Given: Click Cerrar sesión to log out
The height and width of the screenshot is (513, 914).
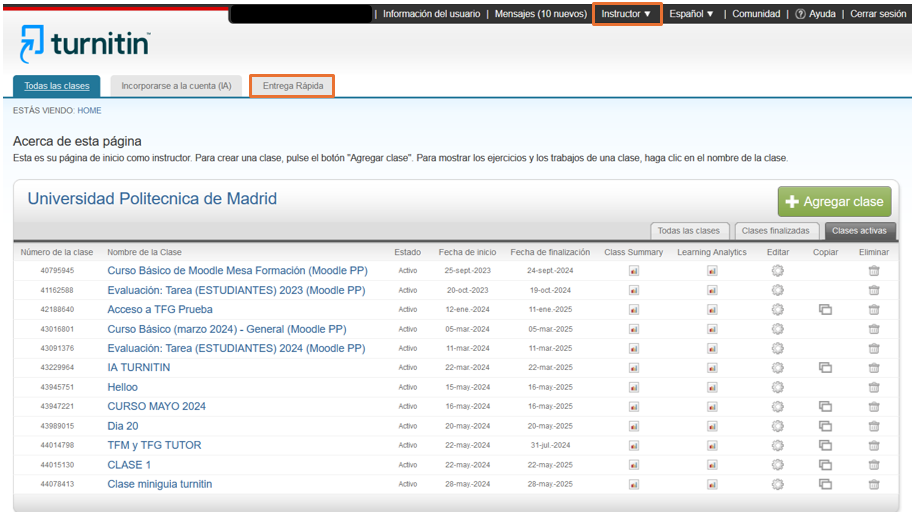Looking at the screenshot, I should (x=878, y=14).
